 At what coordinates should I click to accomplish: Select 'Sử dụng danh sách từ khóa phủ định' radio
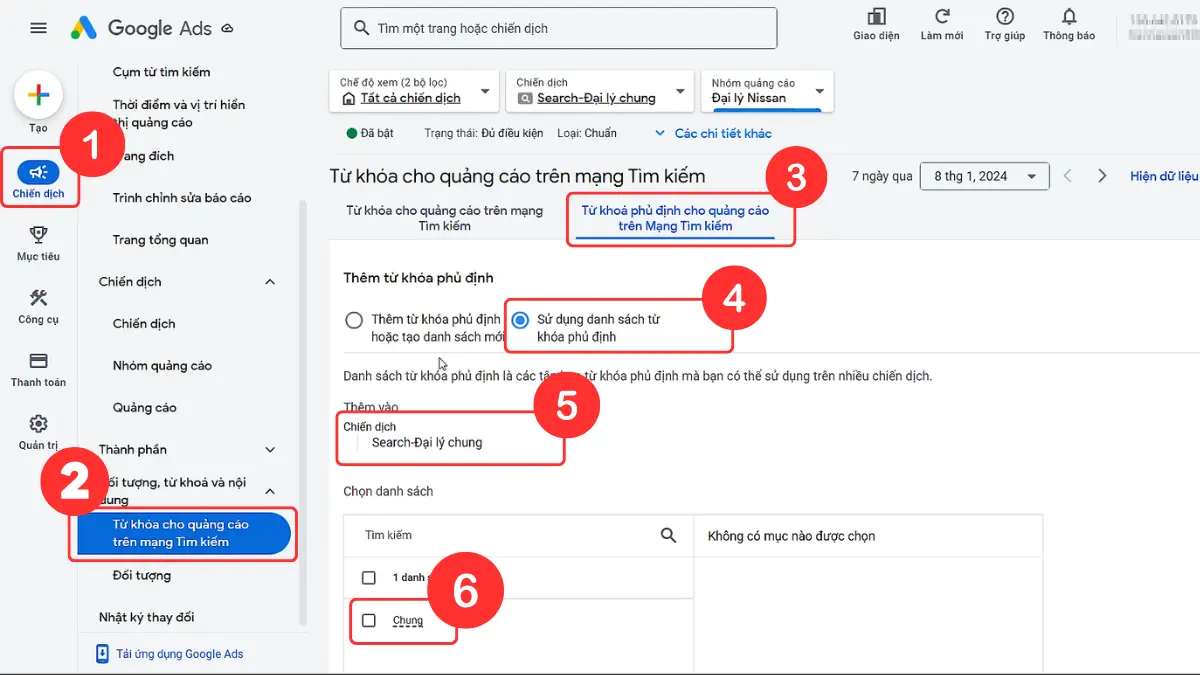(520, 320)
